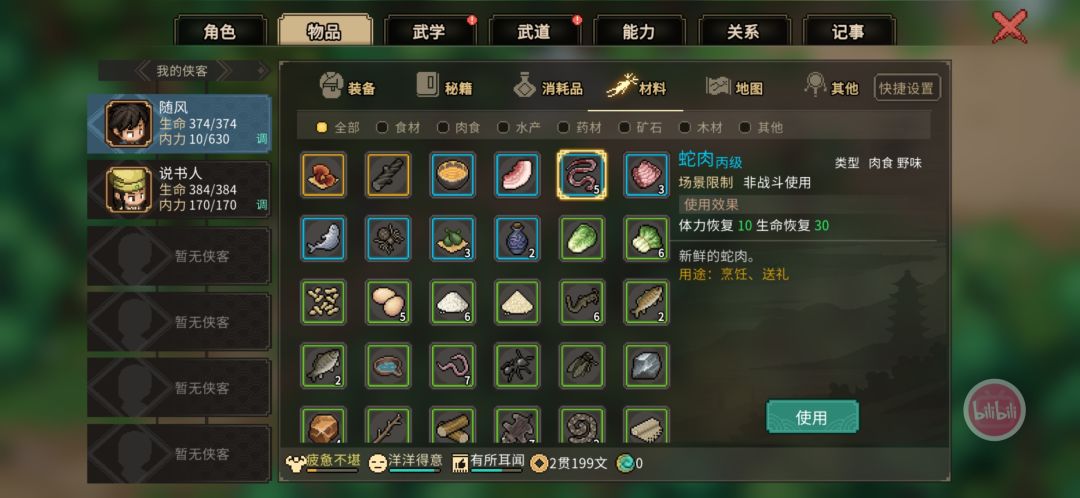Switch to the 武学 top tab
Viewport: 1080px width, 498px height.
point(429,32)
